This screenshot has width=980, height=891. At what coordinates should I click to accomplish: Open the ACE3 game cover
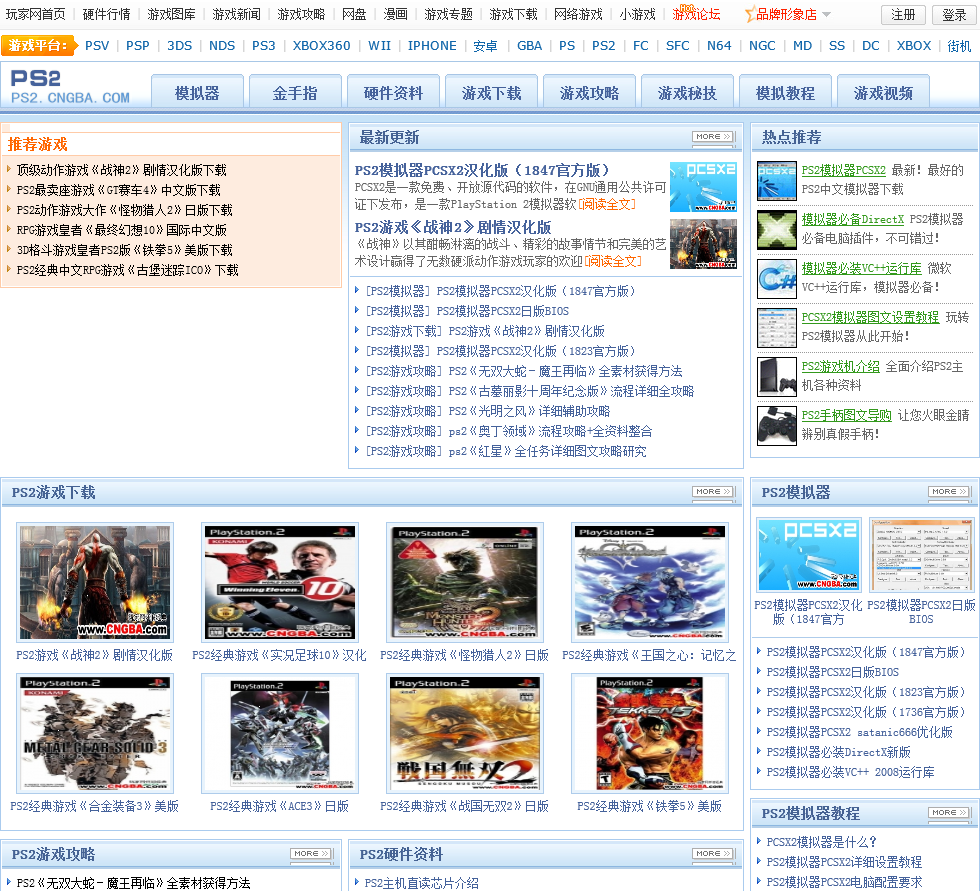click(x=279, y=734)
